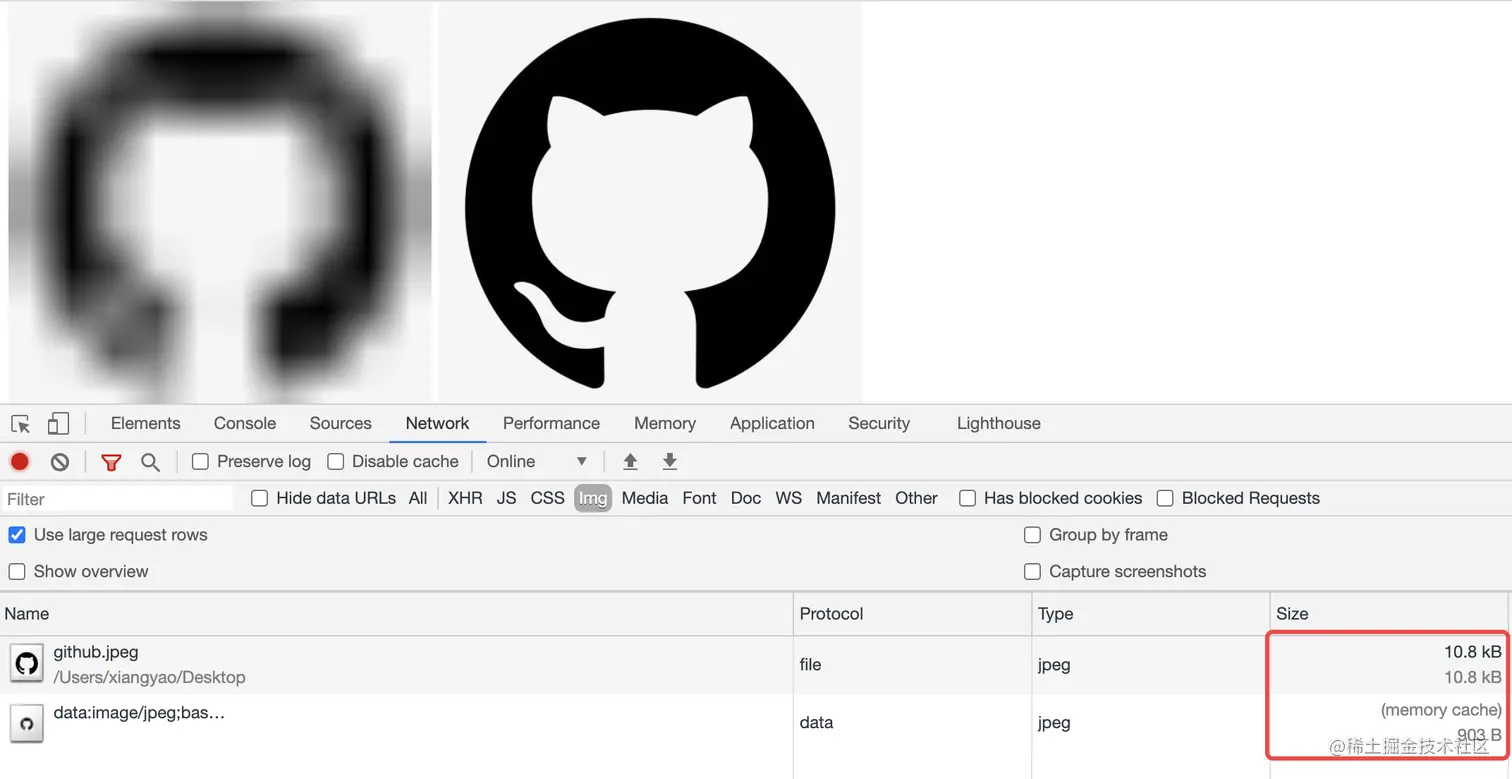This screenshot has height=779, width=1512.
Task: Export HAR file with download arrow
Action: click(x=670, y=461)
